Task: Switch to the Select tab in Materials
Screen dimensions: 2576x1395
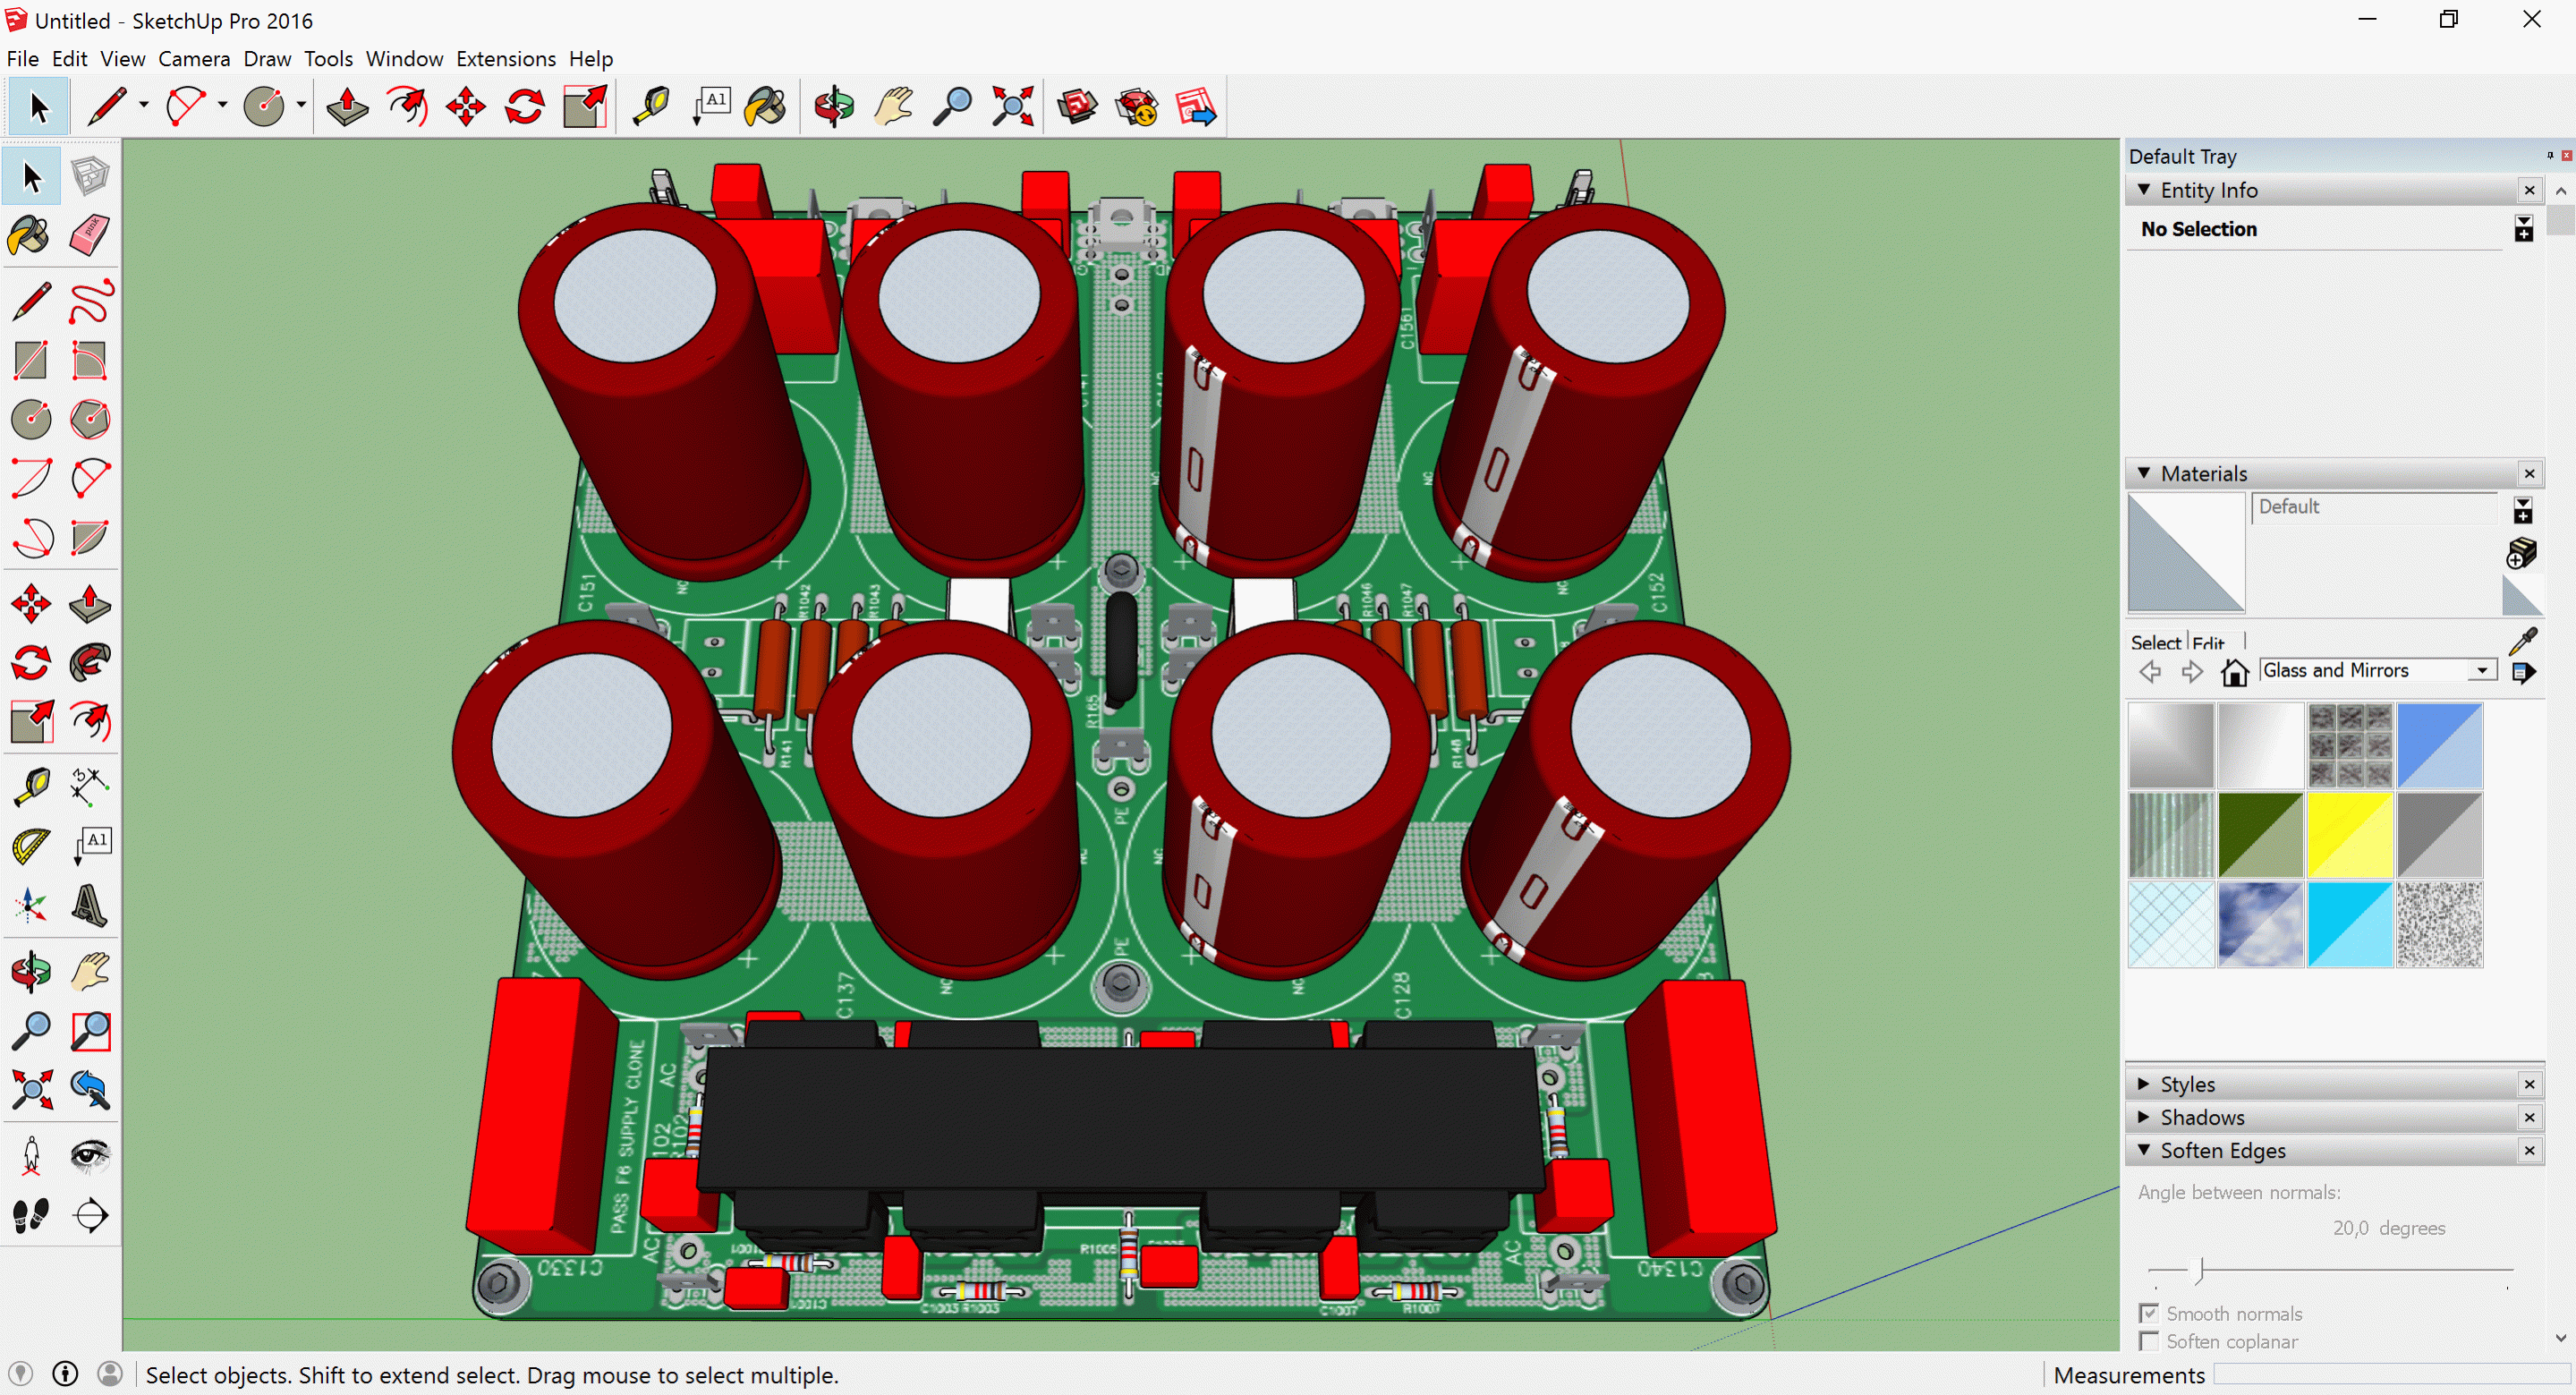Action: pyautogui.click(x=2155, y=642)
